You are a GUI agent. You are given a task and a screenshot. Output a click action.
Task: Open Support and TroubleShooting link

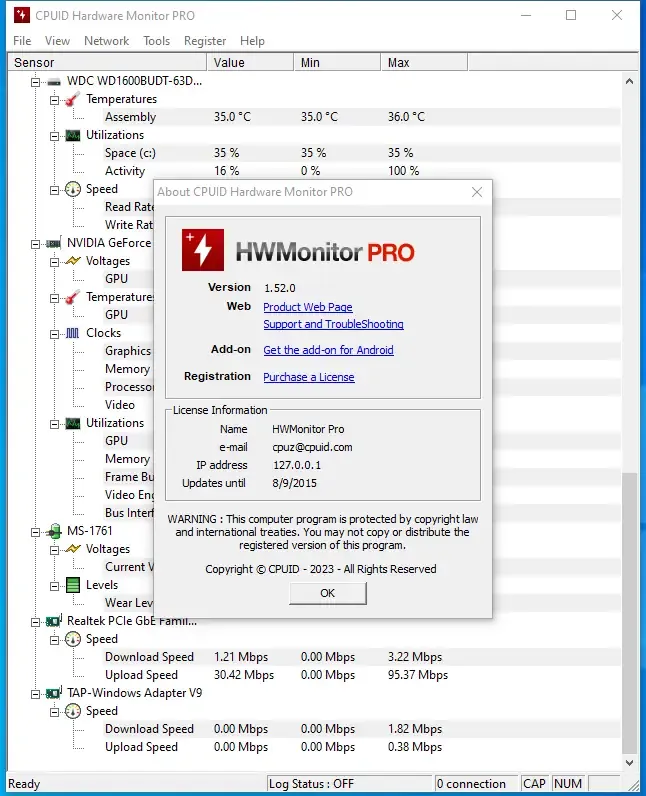click(x=333, y=324)
